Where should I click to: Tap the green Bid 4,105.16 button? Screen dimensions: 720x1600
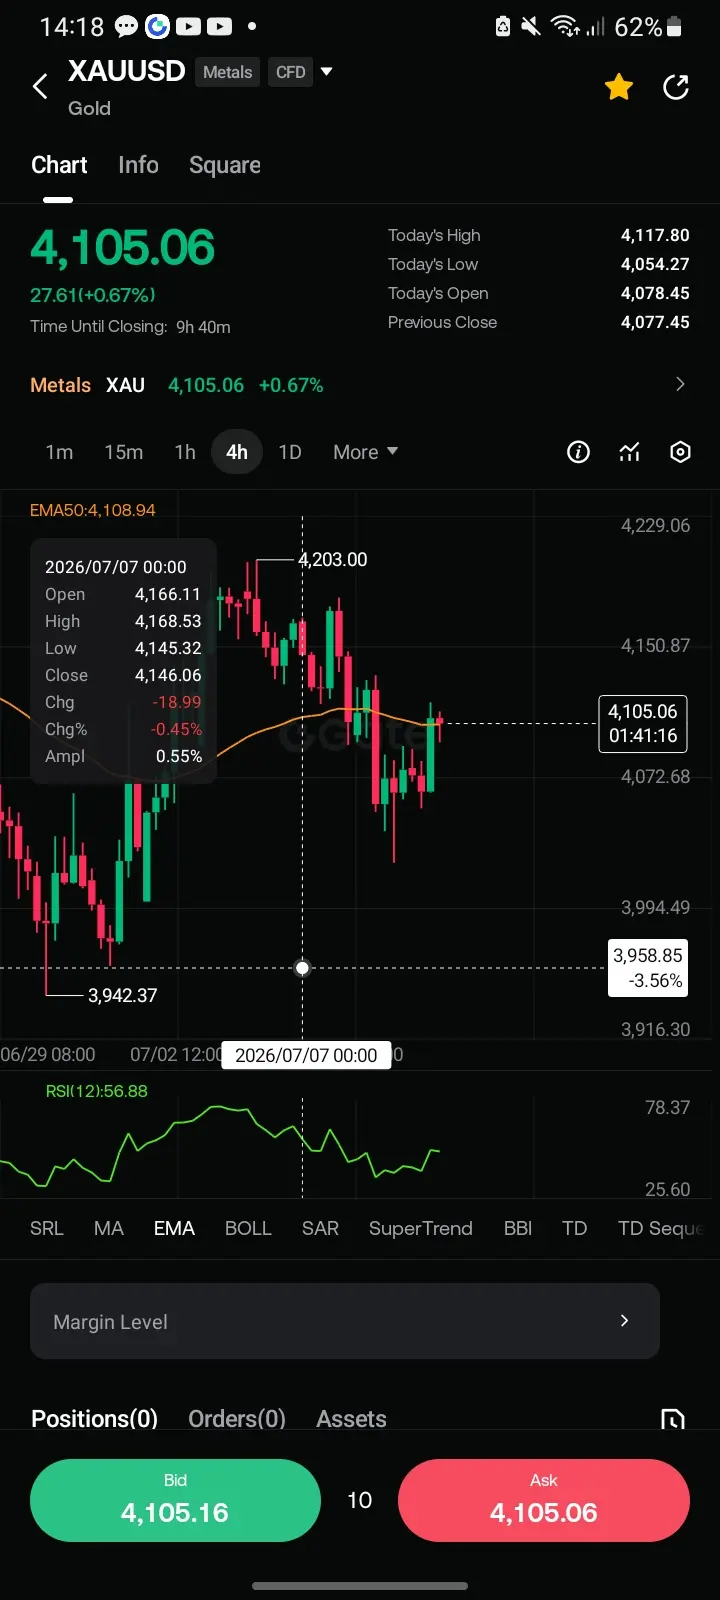tap(175, 1500)
